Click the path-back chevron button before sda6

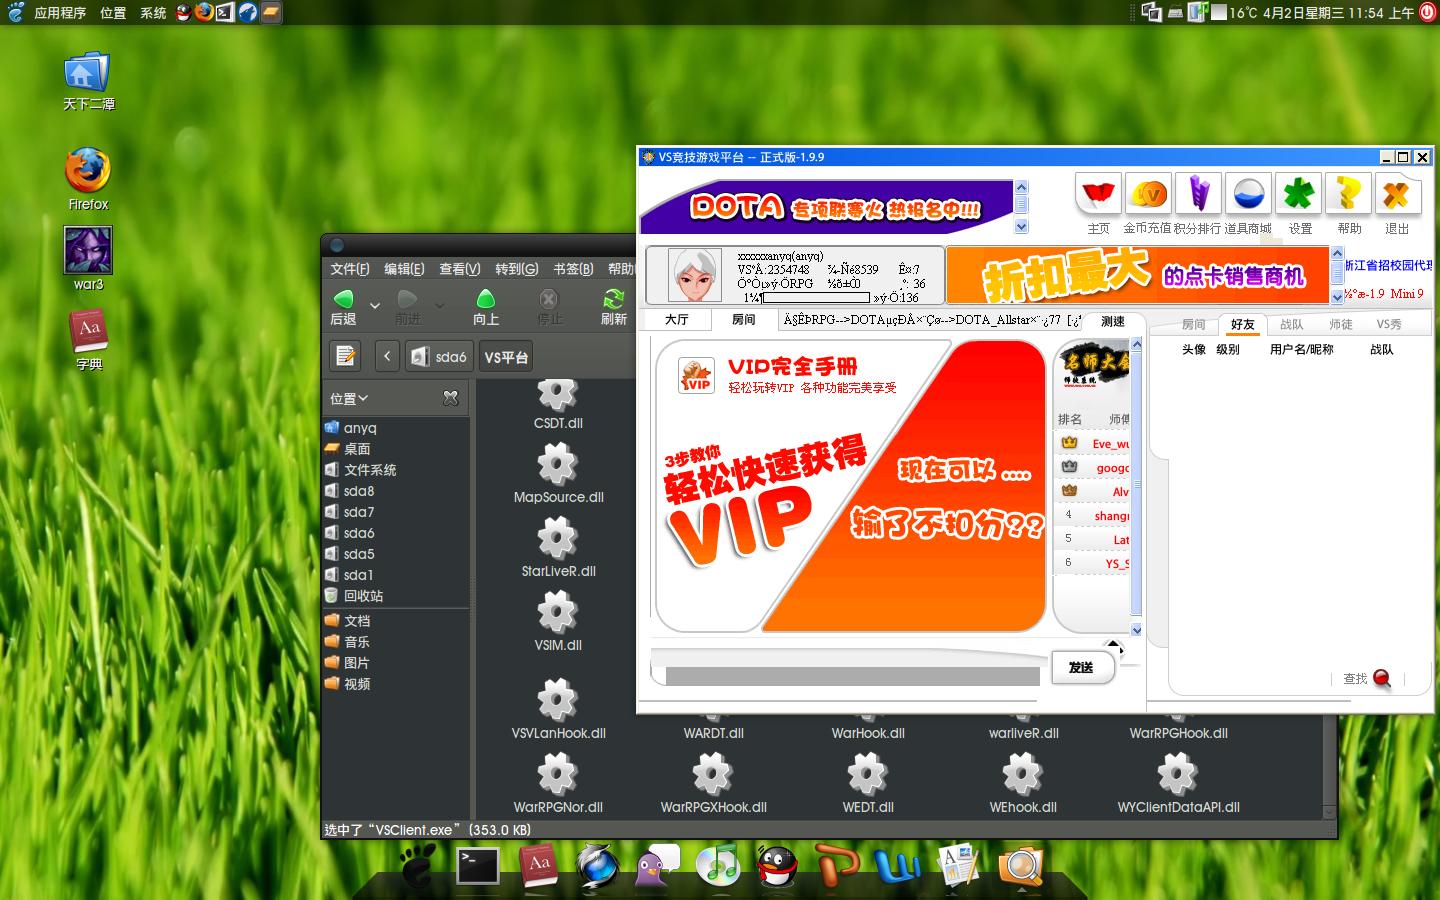(x=388, y=356)
